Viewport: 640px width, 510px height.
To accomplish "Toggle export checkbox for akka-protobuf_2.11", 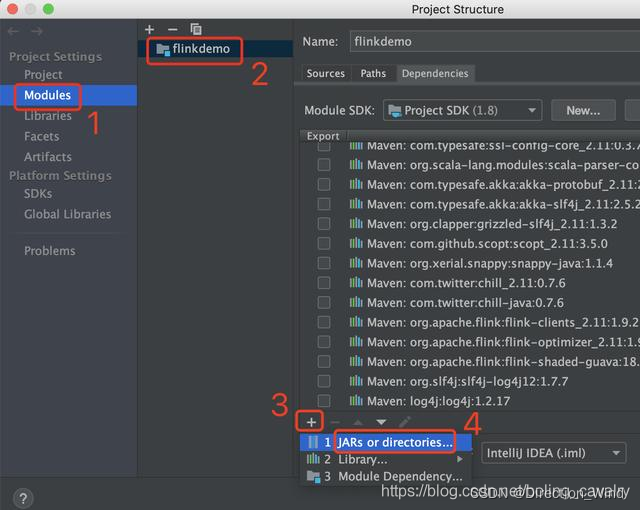I will pyautogui.click(x=324, y=184).
